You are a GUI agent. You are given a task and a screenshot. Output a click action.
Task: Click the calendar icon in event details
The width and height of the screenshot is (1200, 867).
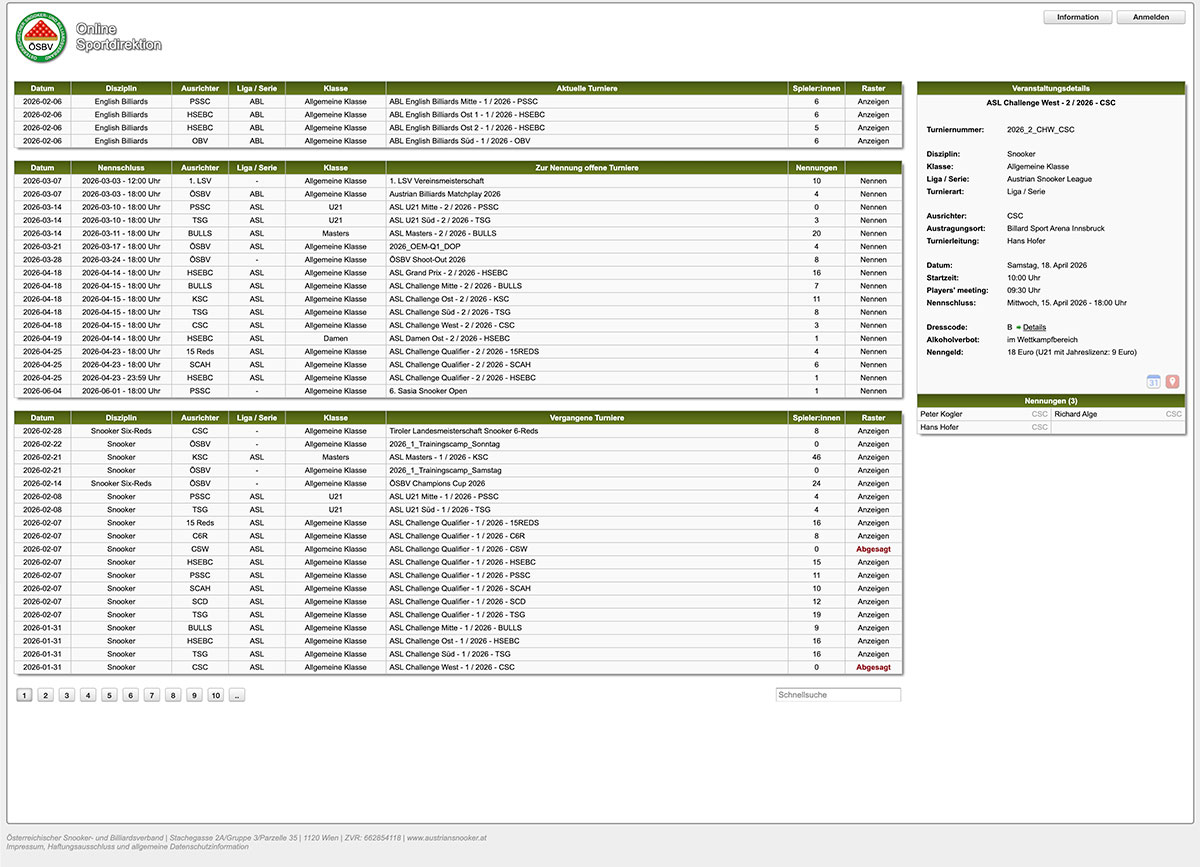(1153, 382)
